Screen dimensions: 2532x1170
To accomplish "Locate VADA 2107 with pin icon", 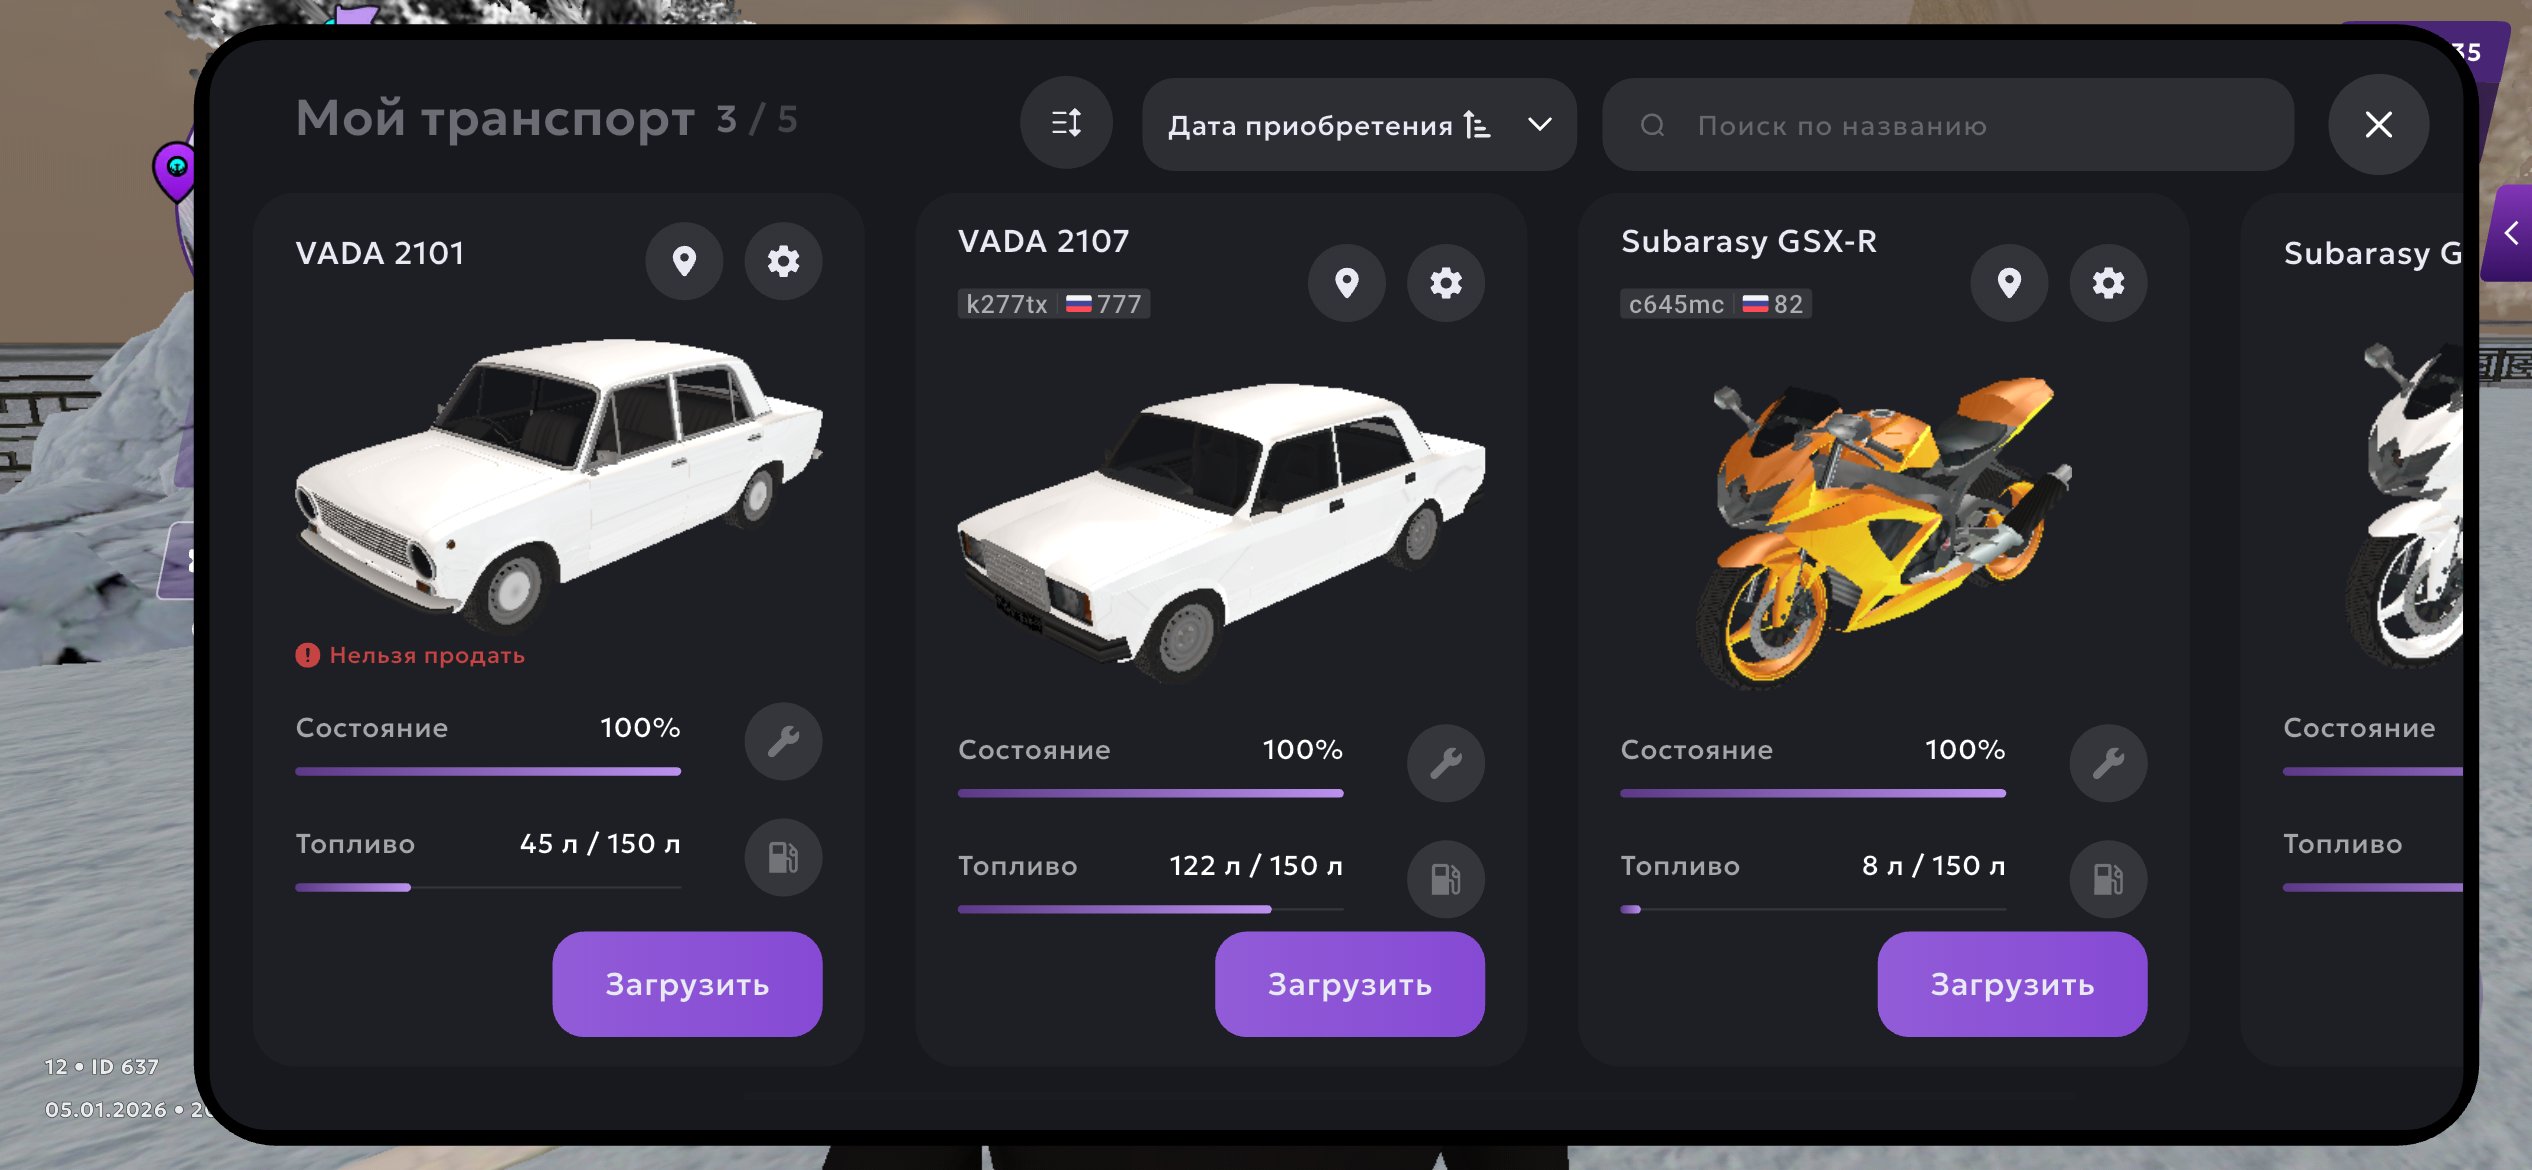I will (x=1346, y=283).
